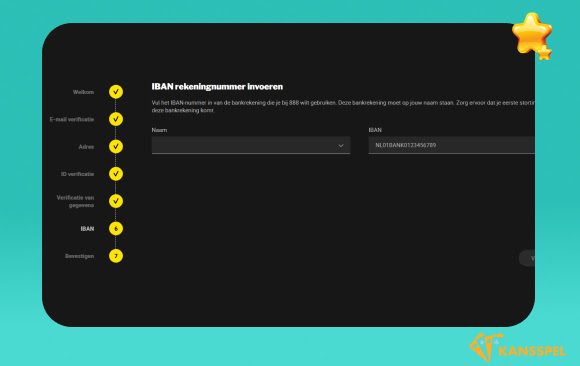Click the E-mail verificatie step checkmark
Image resolution: width=580 pixels, height=366 pixels.
(x=116, y=119)
